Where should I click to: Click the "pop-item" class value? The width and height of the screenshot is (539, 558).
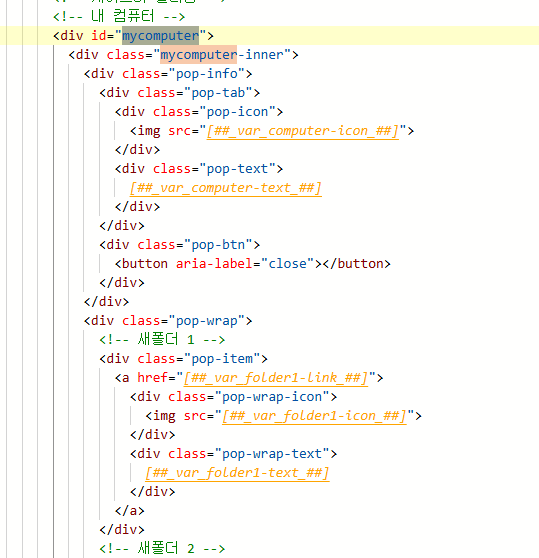tap(222, 358)
